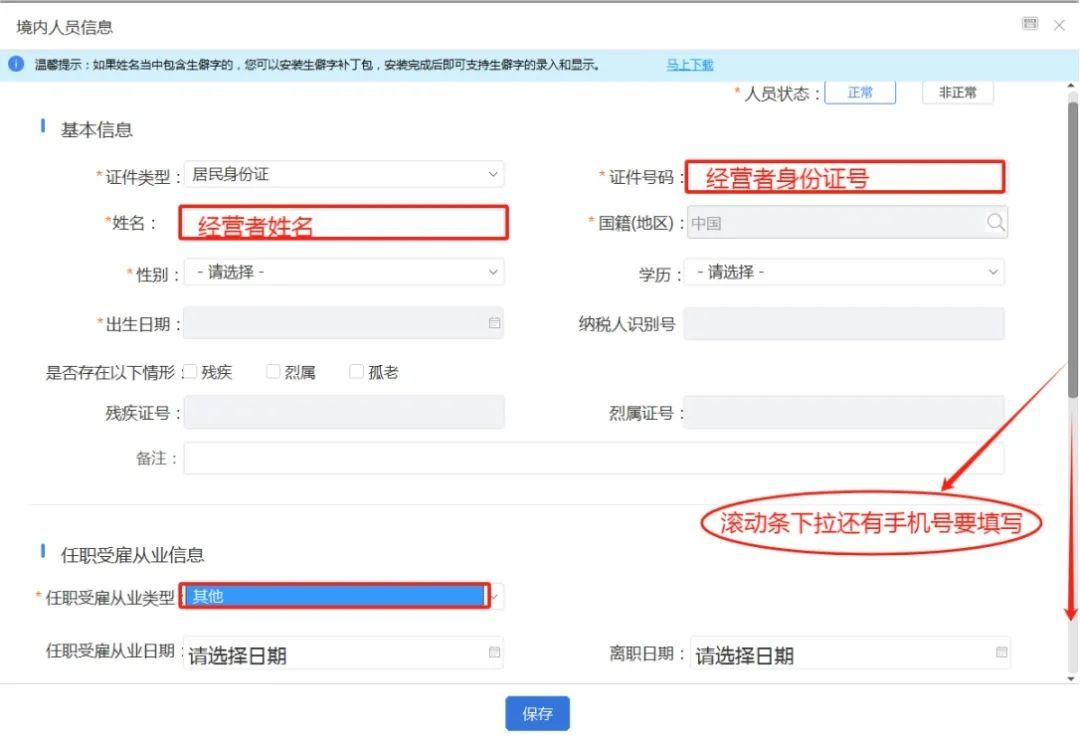Viewport: 1080px width, 739px height.
Task: Click calendar icon in 离职日期 field
Action: coord(1001,653)
